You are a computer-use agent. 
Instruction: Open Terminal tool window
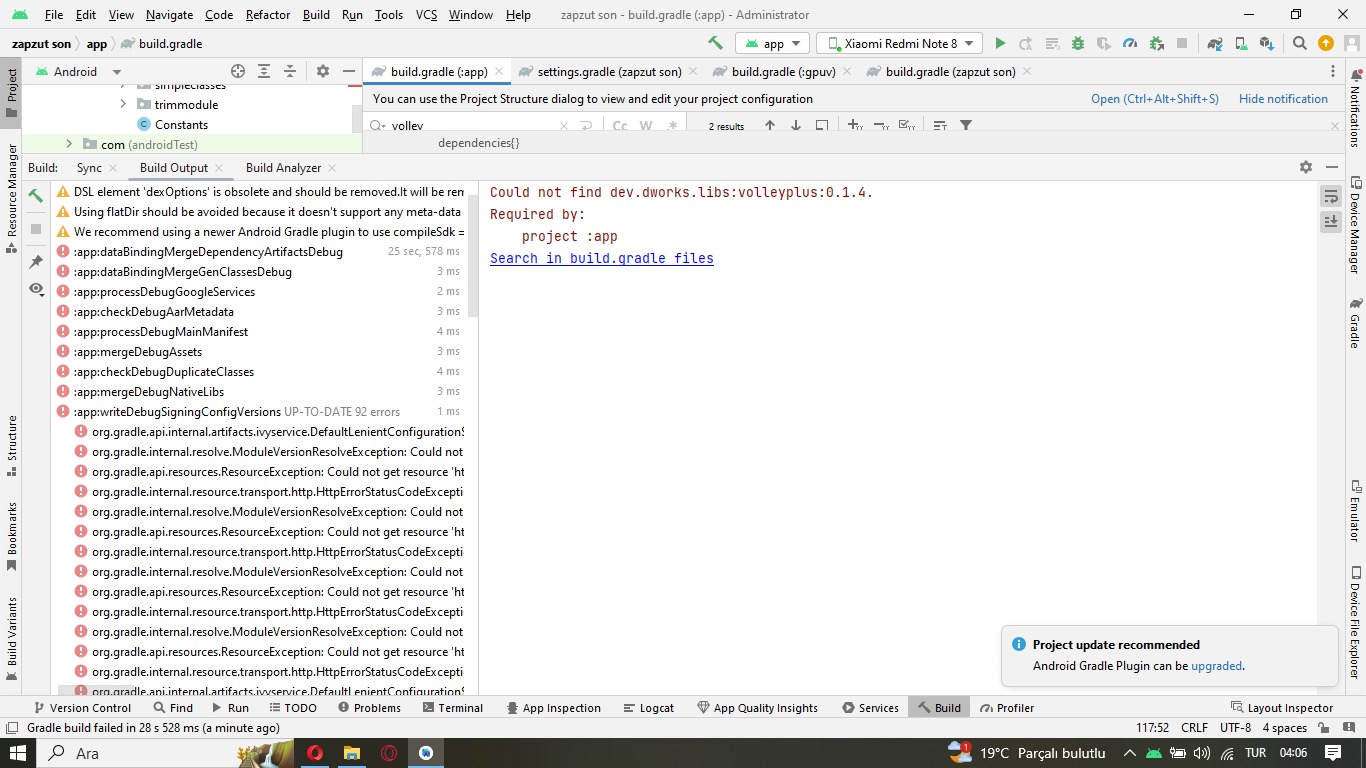[452, 707]
